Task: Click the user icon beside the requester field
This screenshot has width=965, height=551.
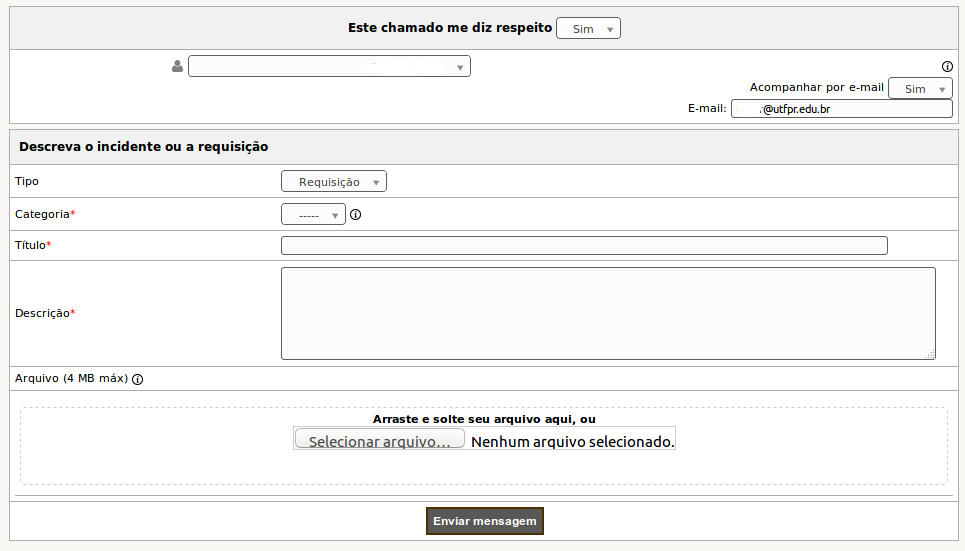Action: pyautogui.click(x=178, y=66)
